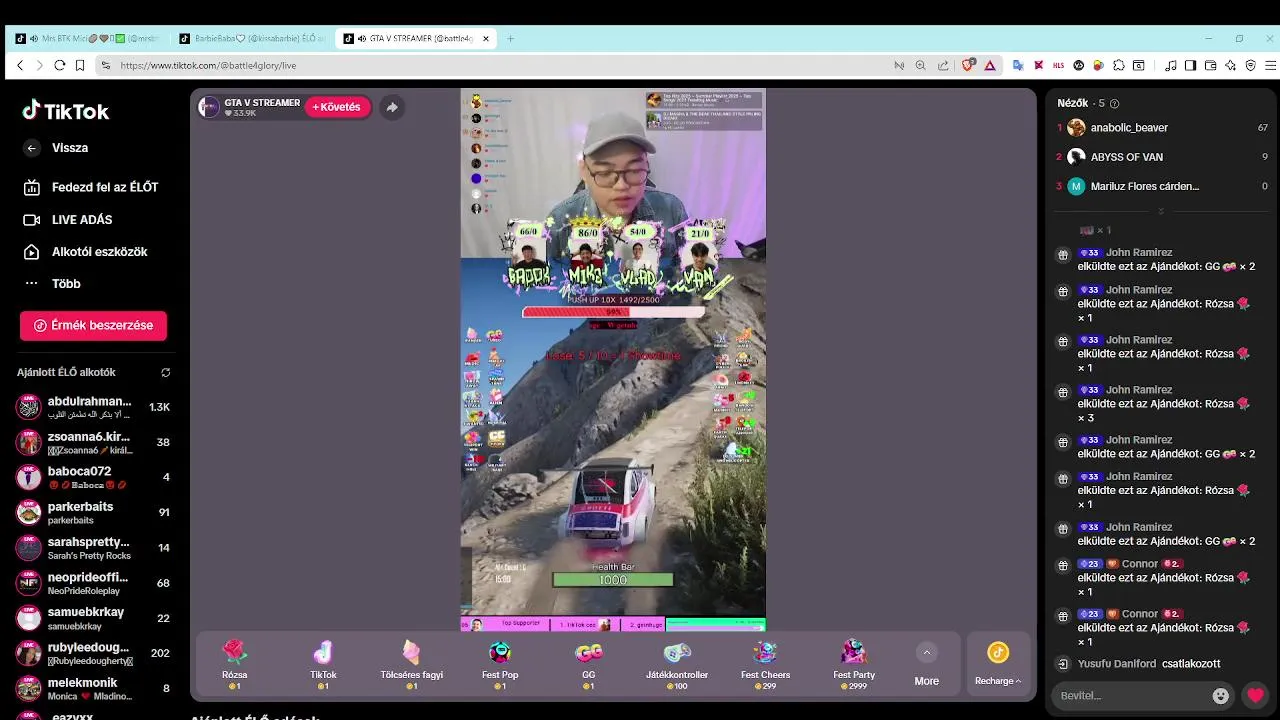The image size is (1280, 720).
Task: Send a Rózsa gift
Action: click(235, 665)
